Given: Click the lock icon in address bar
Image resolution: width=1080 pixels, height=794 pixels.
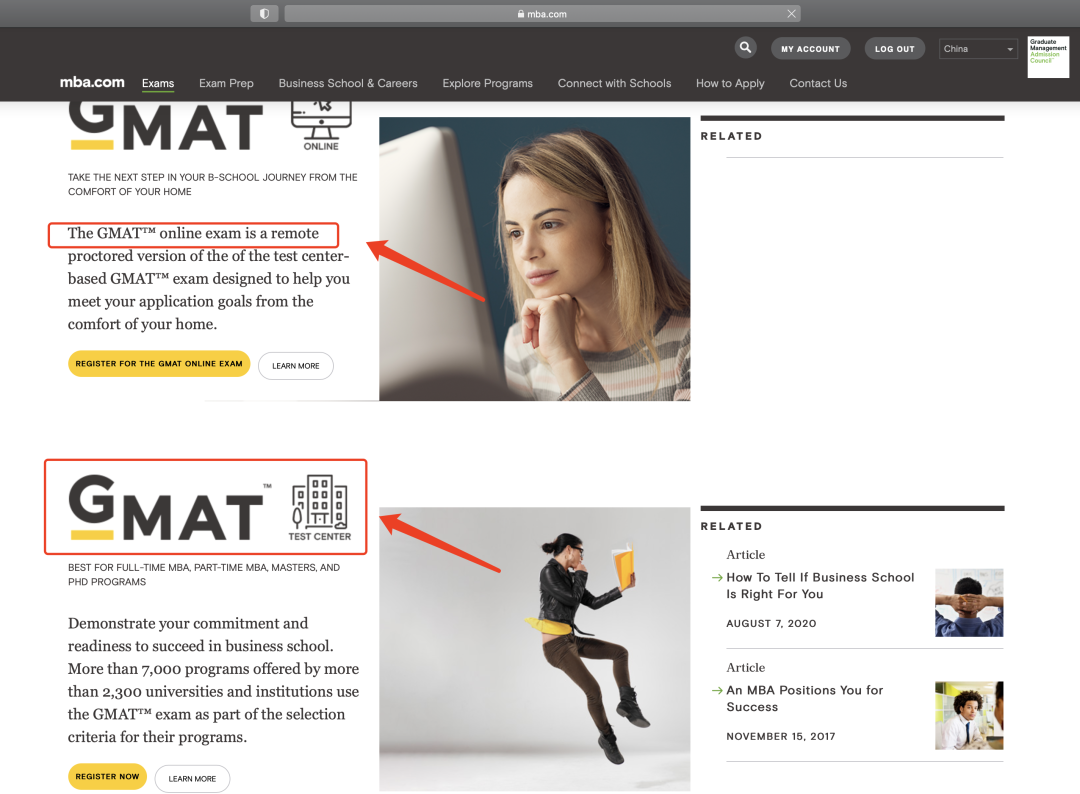Looking at the screenshot, I should click(521, 14).
